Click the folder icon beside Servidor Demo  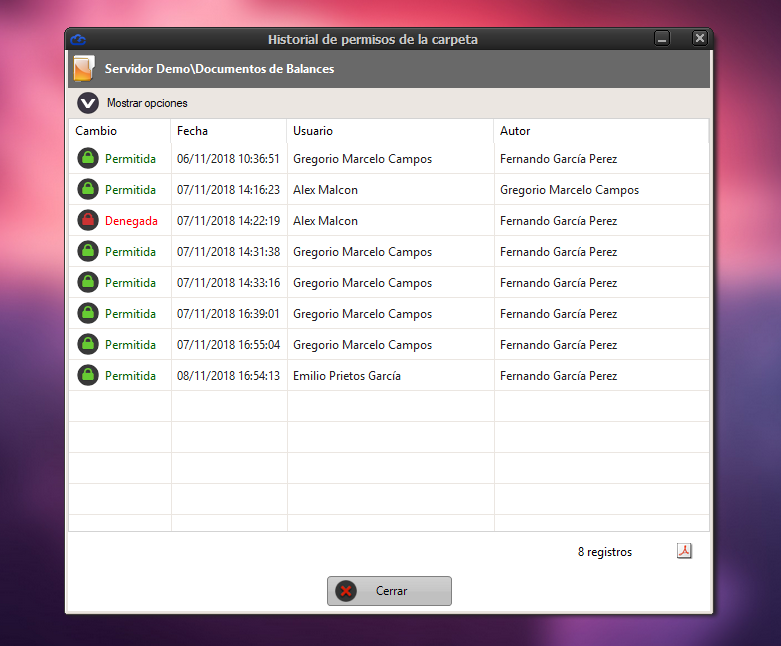click(x=84, y=69)
